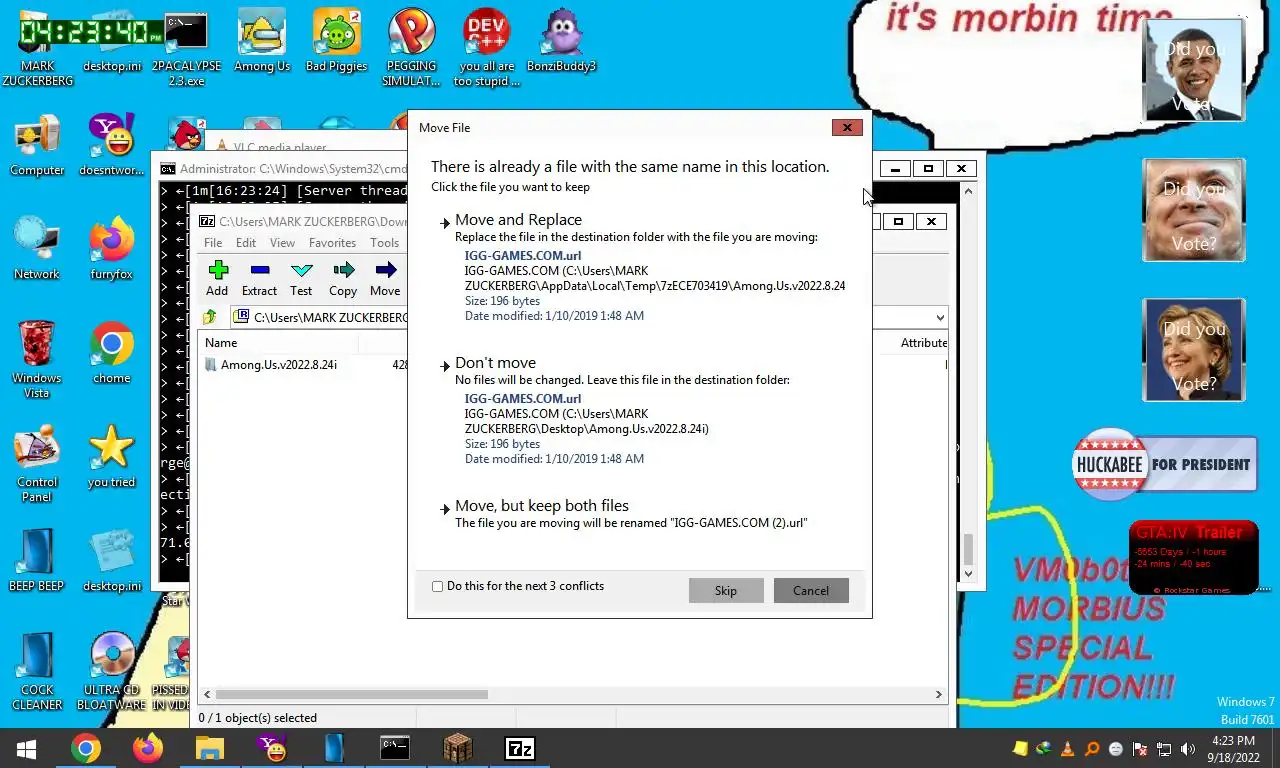1280x768 pixels.
Task: Open the Control Panel desktop icon
Action: [37, 464]
